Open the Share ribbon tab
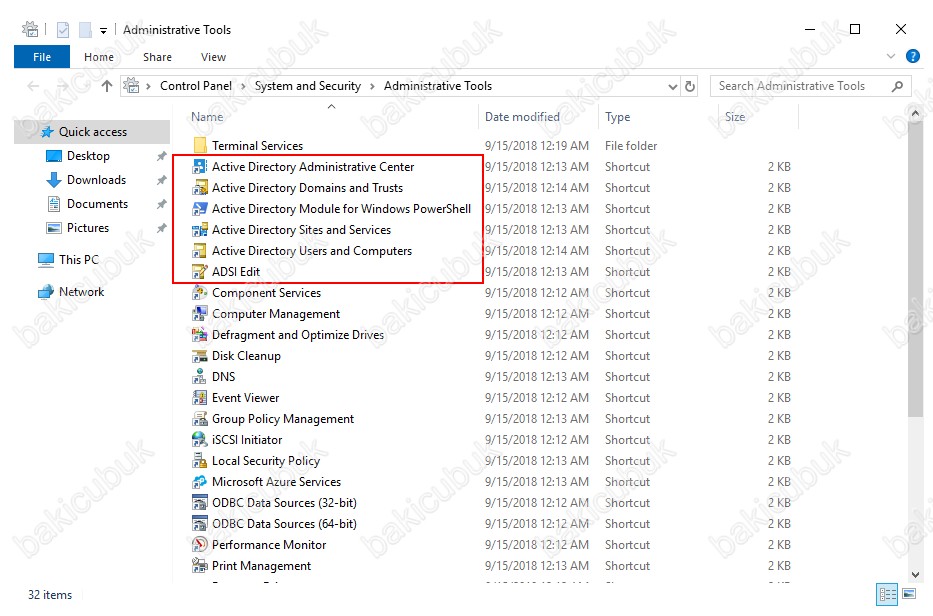The height and width of the screenshot is (616, 933). click(157, 57)
